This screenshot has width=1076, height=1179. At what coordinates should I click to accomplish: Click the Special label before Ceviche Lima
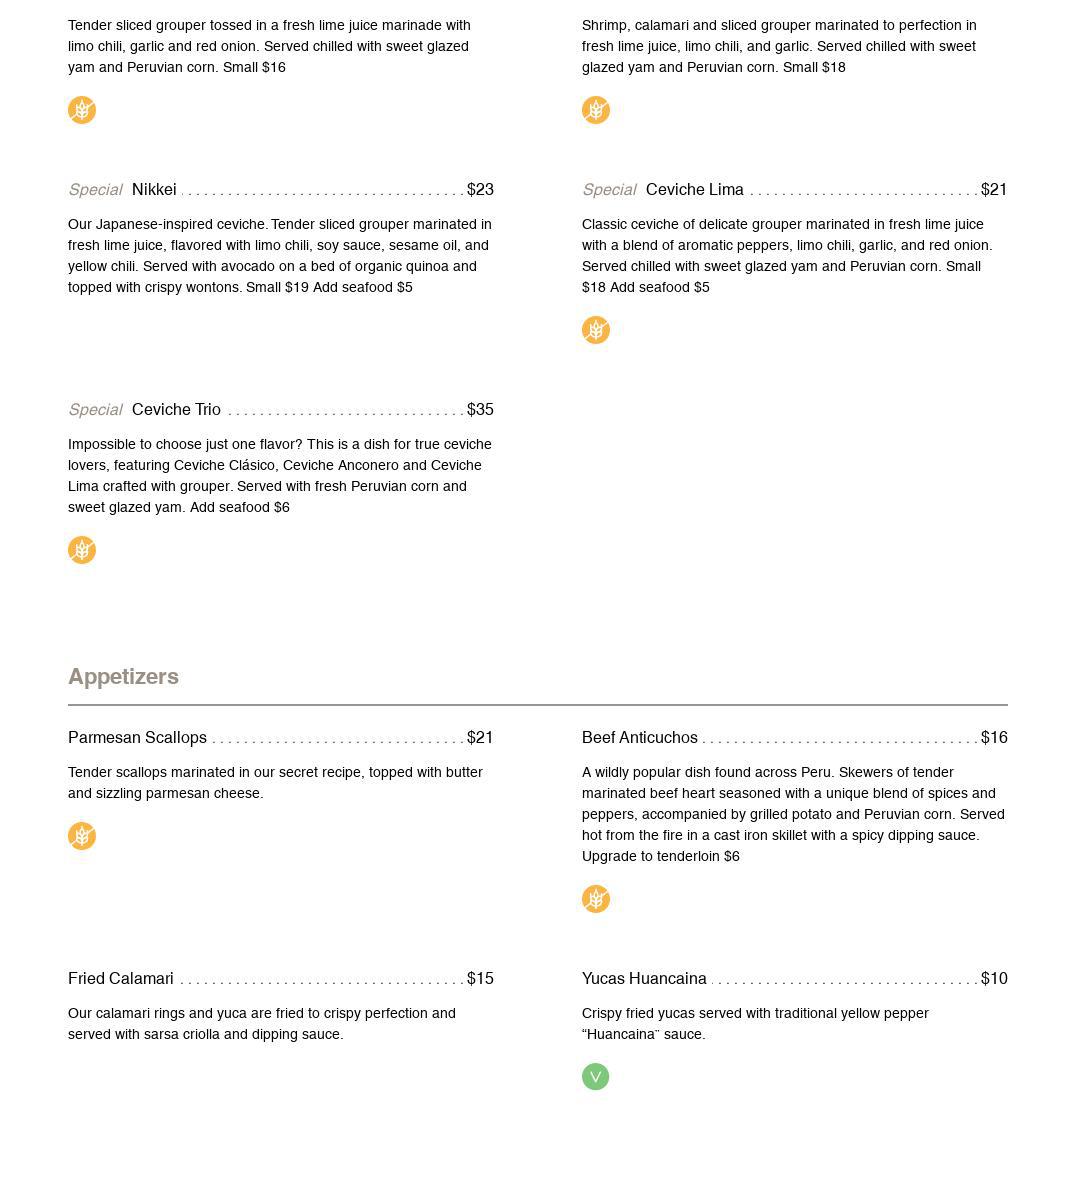click(609, 190)
